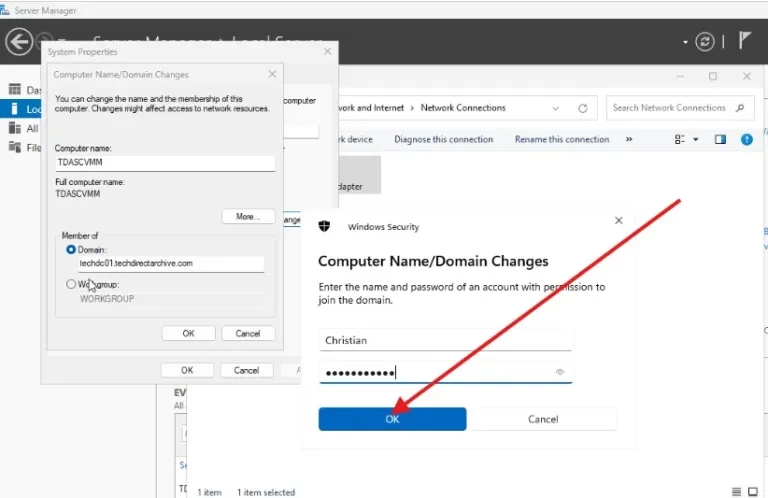768x498 pixels.
Task: Click Diagnose this connection
Action: tap(444, 140)
